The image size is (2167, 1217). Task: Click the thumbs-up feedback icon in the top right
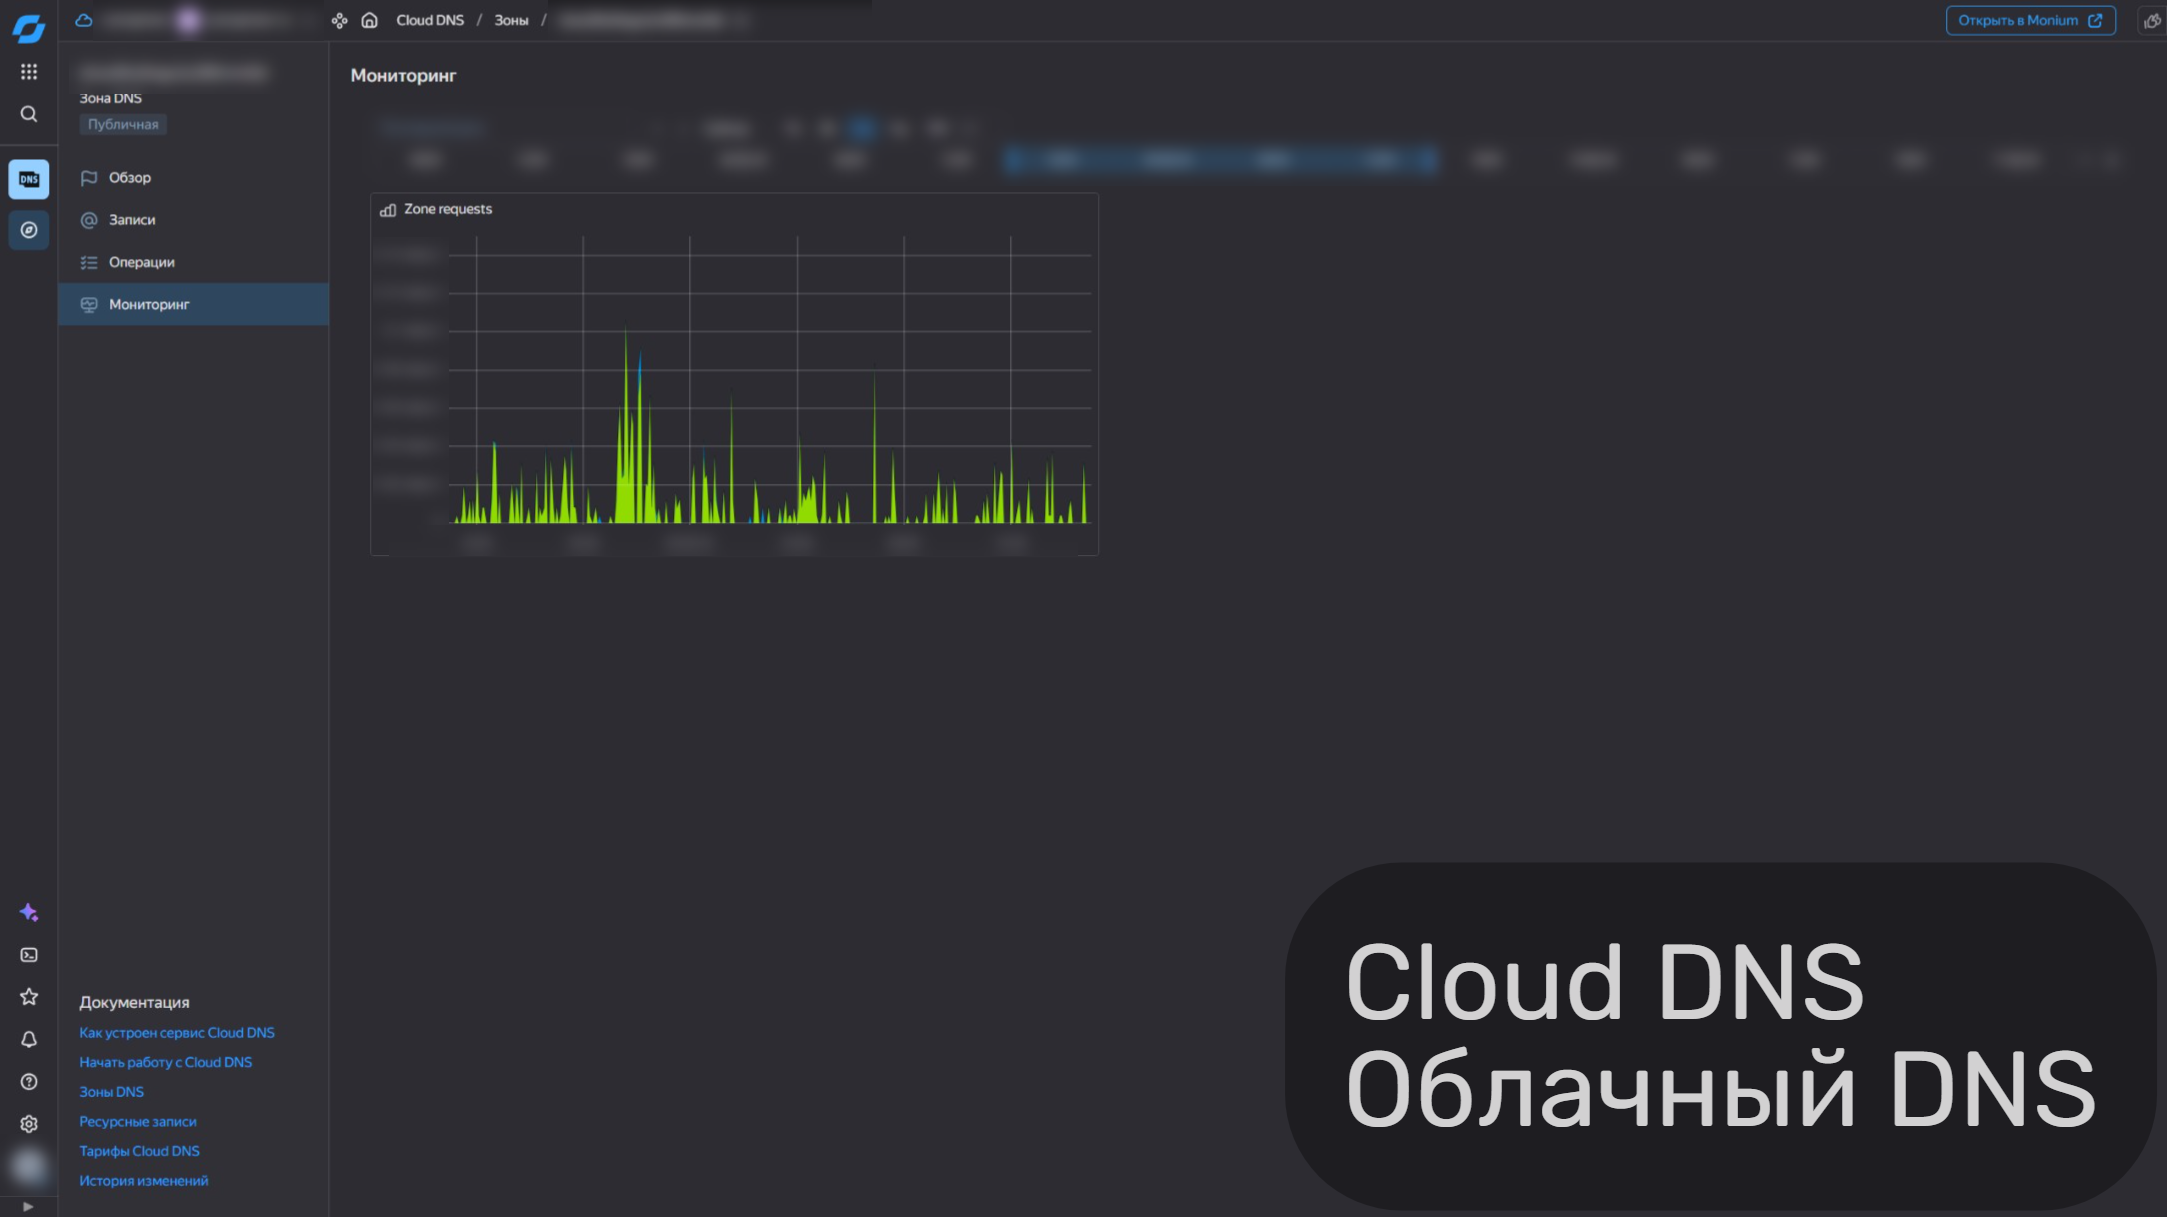2152,20
